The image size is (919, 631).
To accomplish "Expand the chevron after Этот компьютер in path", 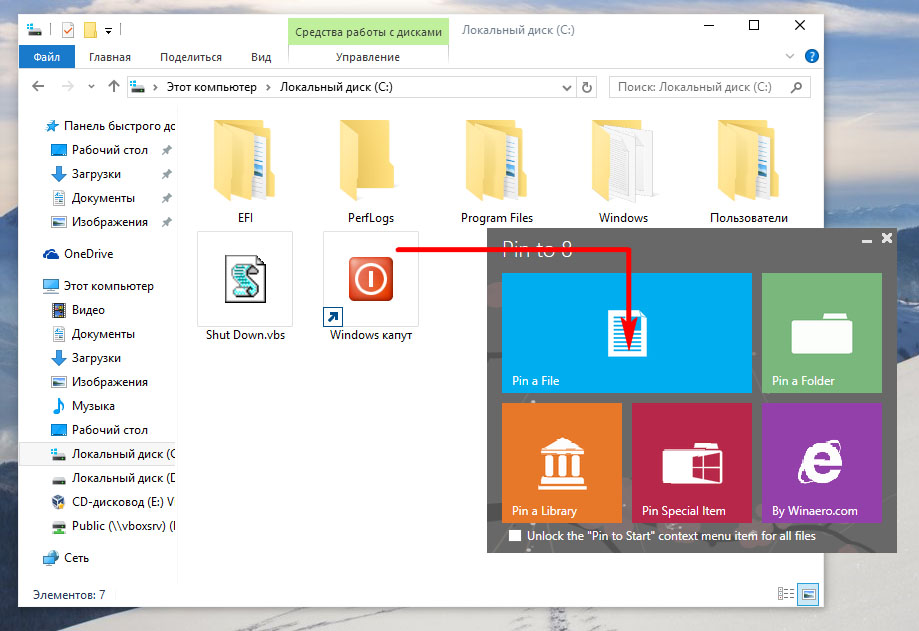I will tap(268, 87).
